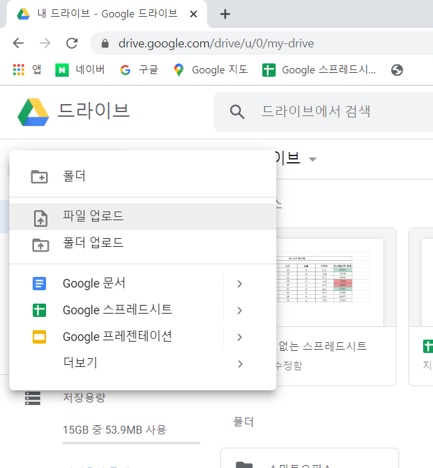Open the apps grid bookmark icon
The width and height of the screenshot is (433, 468).
click(19, 70)
